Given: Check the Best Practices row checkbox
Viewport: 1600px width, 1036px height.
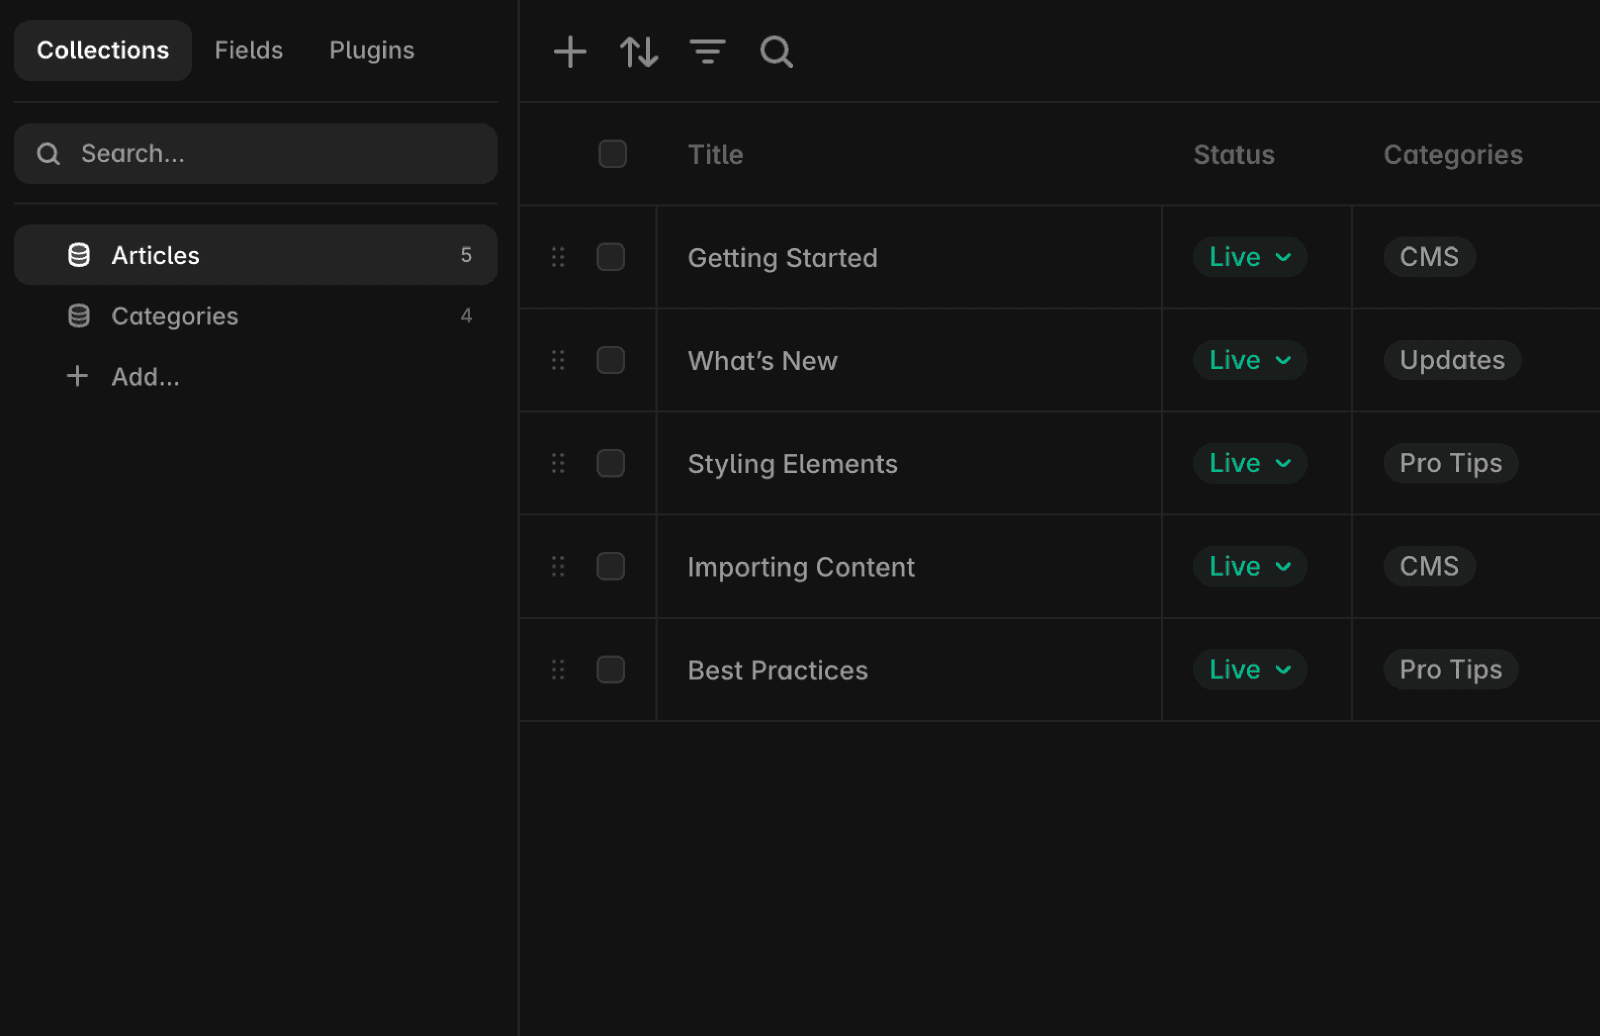Looking at the screenshot, I should (610, 669).
